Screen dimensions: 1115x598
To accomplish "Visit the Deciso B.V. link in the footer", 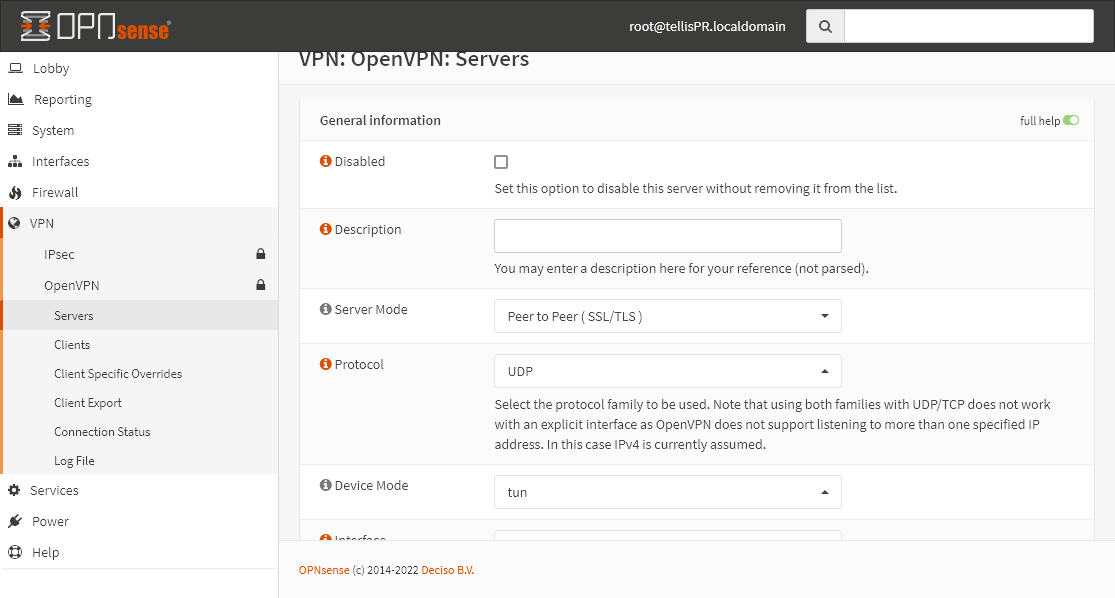I will click(445, 569).
